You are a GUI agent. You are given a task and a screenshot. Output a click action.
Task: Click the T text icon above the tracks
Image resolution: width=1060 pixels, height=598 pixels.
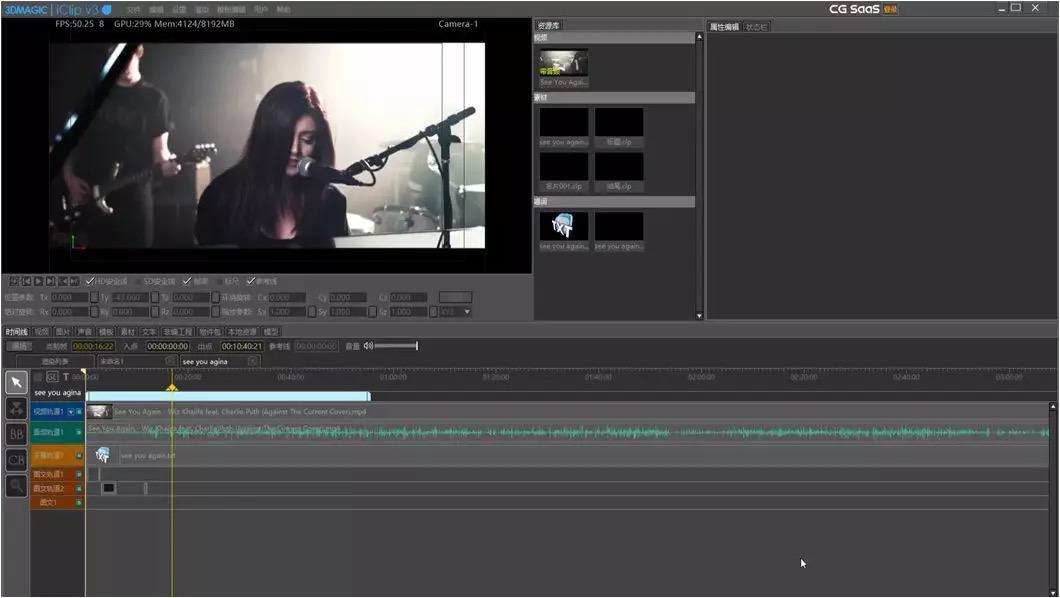point(66,377)
